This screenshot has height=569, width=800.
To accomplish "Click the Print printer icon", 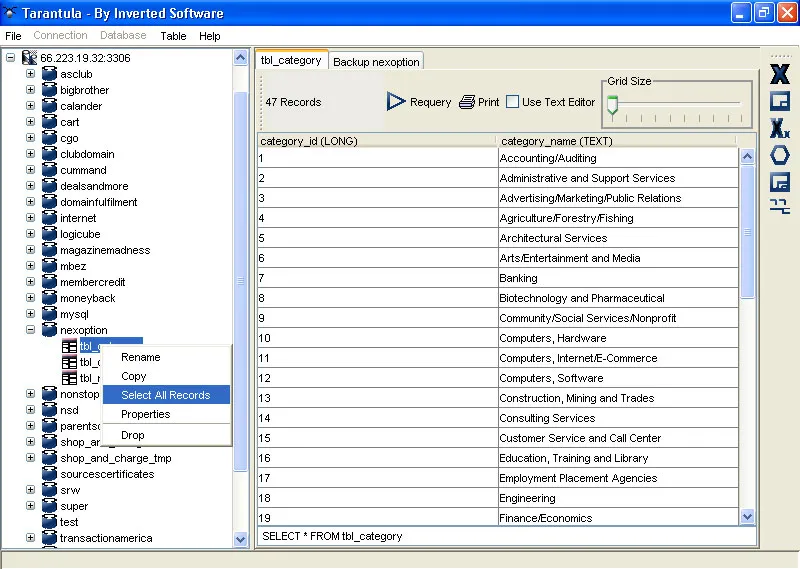I will [x=467, y=102].
